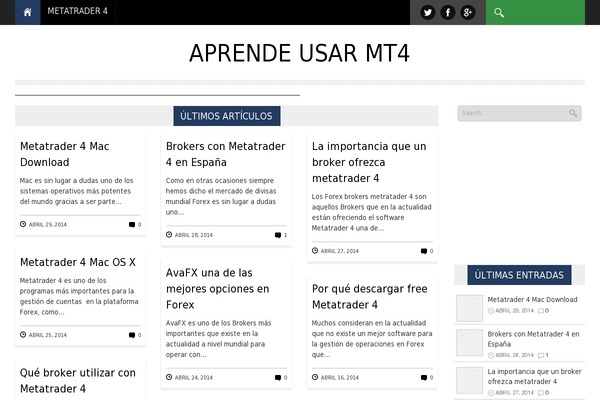Click the clock icon beside ABRIL 16, 2014
The width and height of the screenshot is (600, 400).
[315, 377]
